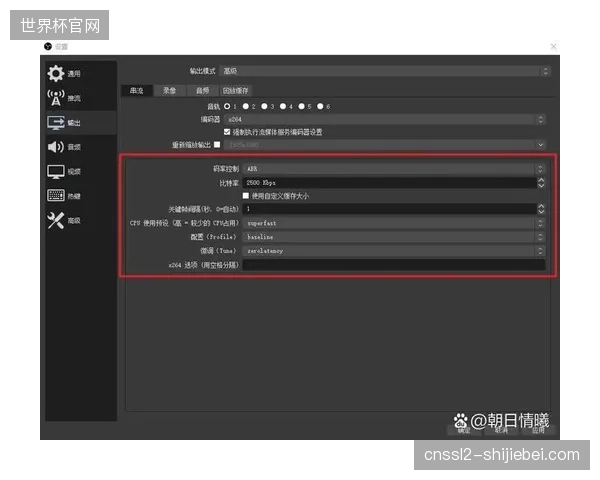Click the keyframe interval field showing 1
600x480 pixels.
click(390, 209)
